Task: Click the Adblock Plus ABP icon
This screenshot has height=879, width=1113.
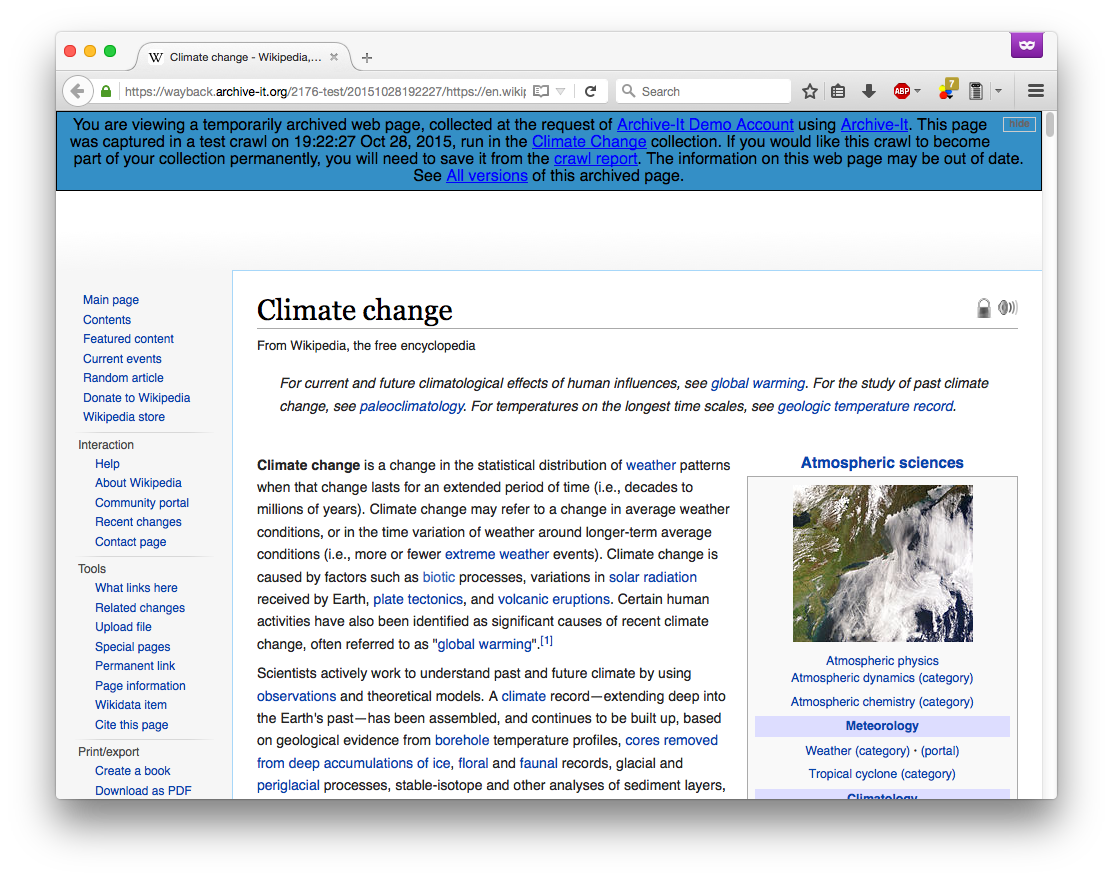Action: 901,91
